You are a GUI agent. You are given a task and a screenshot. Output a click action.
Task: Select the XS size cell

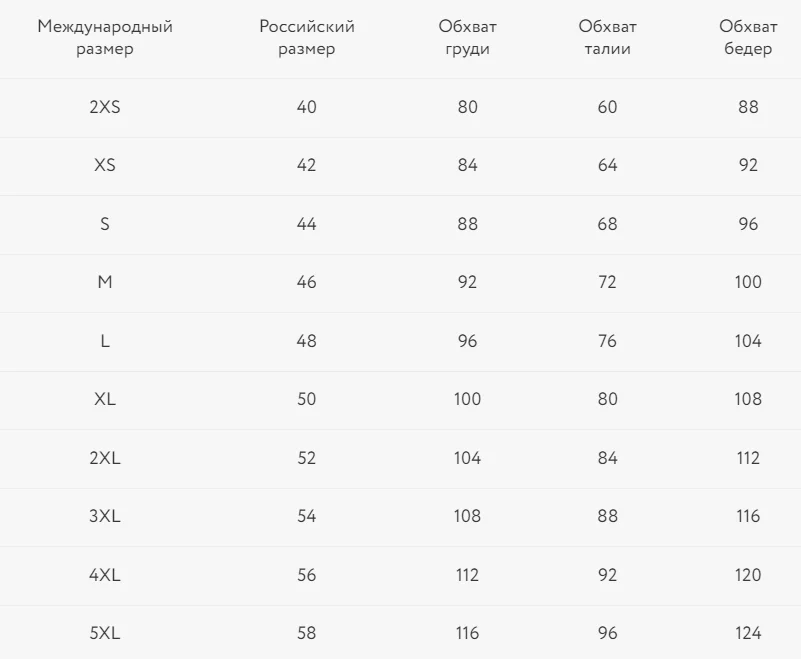click(x=105, y=165)
